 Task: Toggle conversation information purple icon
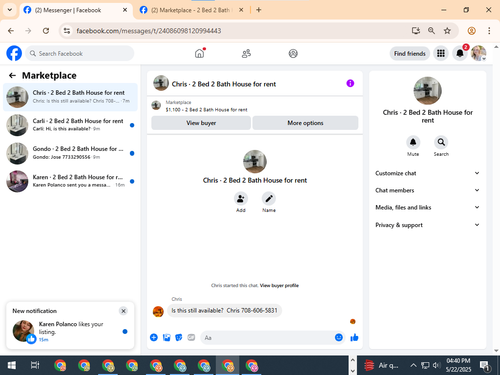[350, 83]
